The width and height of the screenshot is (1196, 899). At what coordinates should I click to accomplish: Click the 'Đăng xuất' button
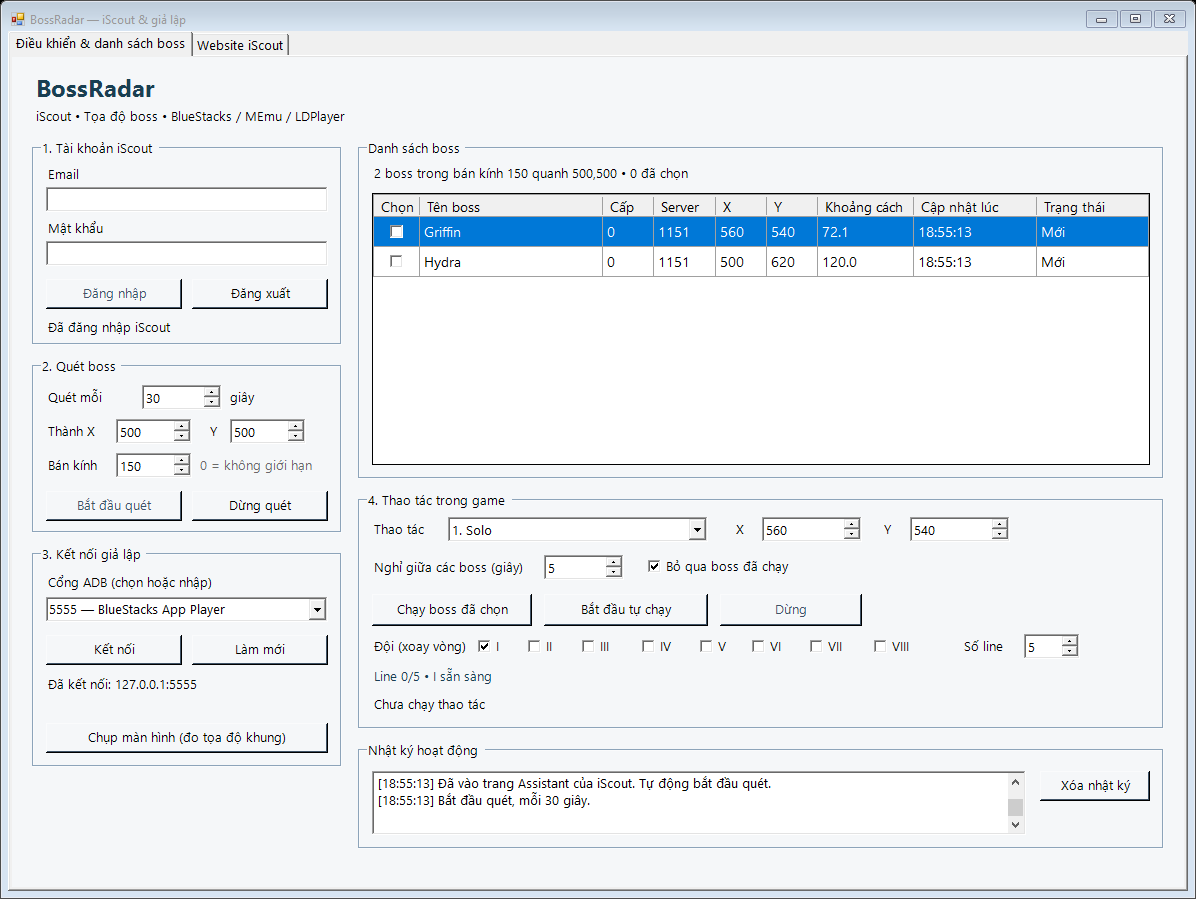pyautogui.click(x=260, y=294)
